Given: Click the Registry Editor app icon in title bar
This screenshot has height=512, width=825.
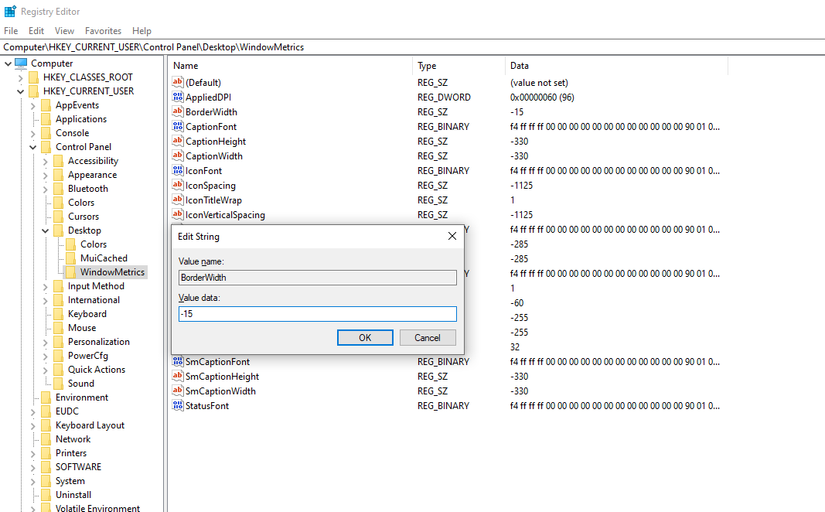Looking at the screenshot, I should coord(10,11).
